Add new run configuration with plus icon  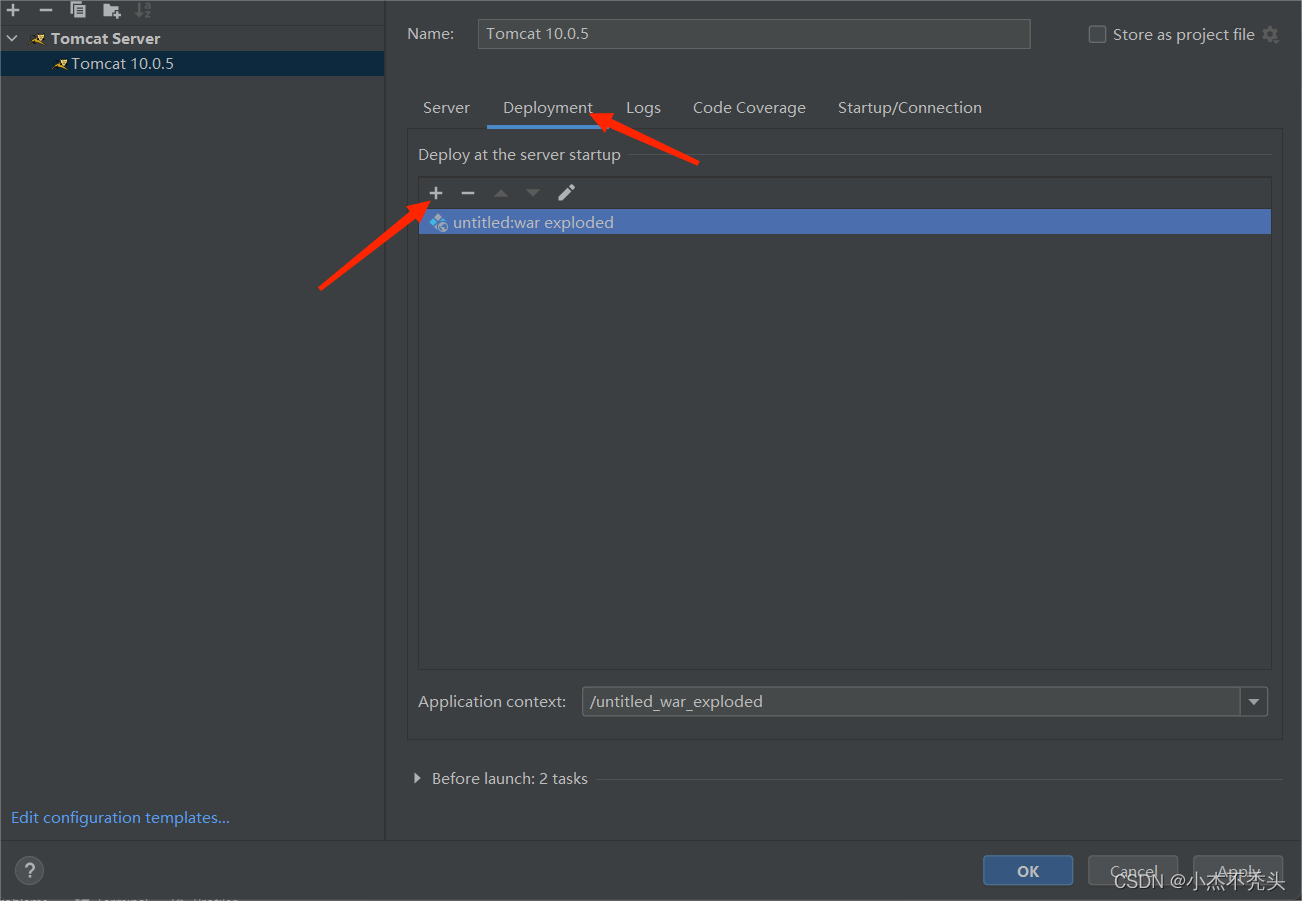pyautogui.click(x=13, y=10)
